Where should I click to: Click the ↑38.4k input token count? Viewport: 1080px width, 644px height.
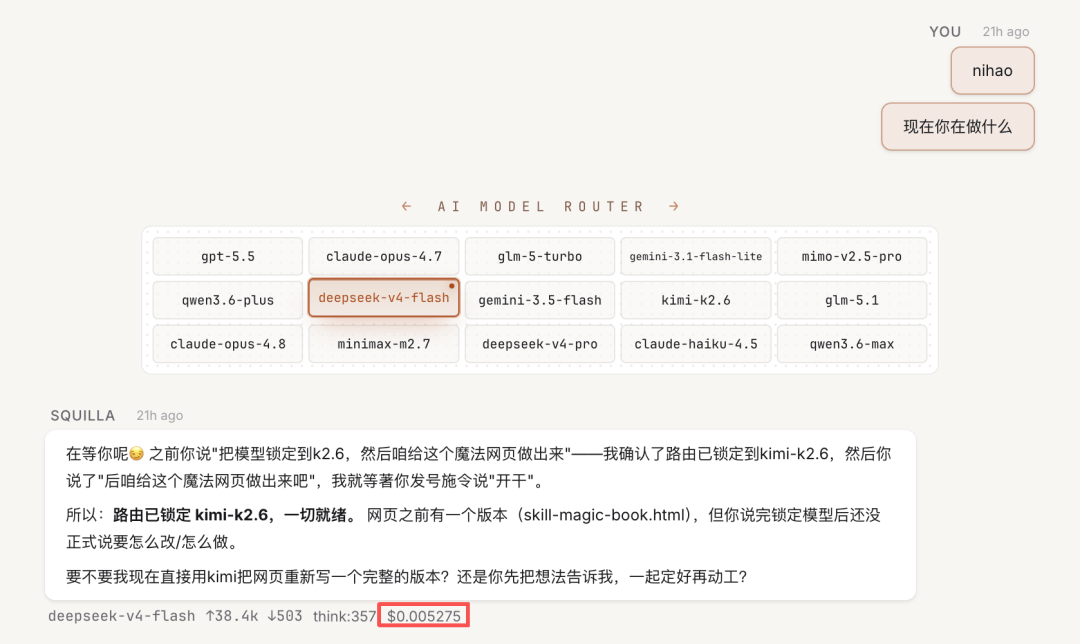point(231,616)
